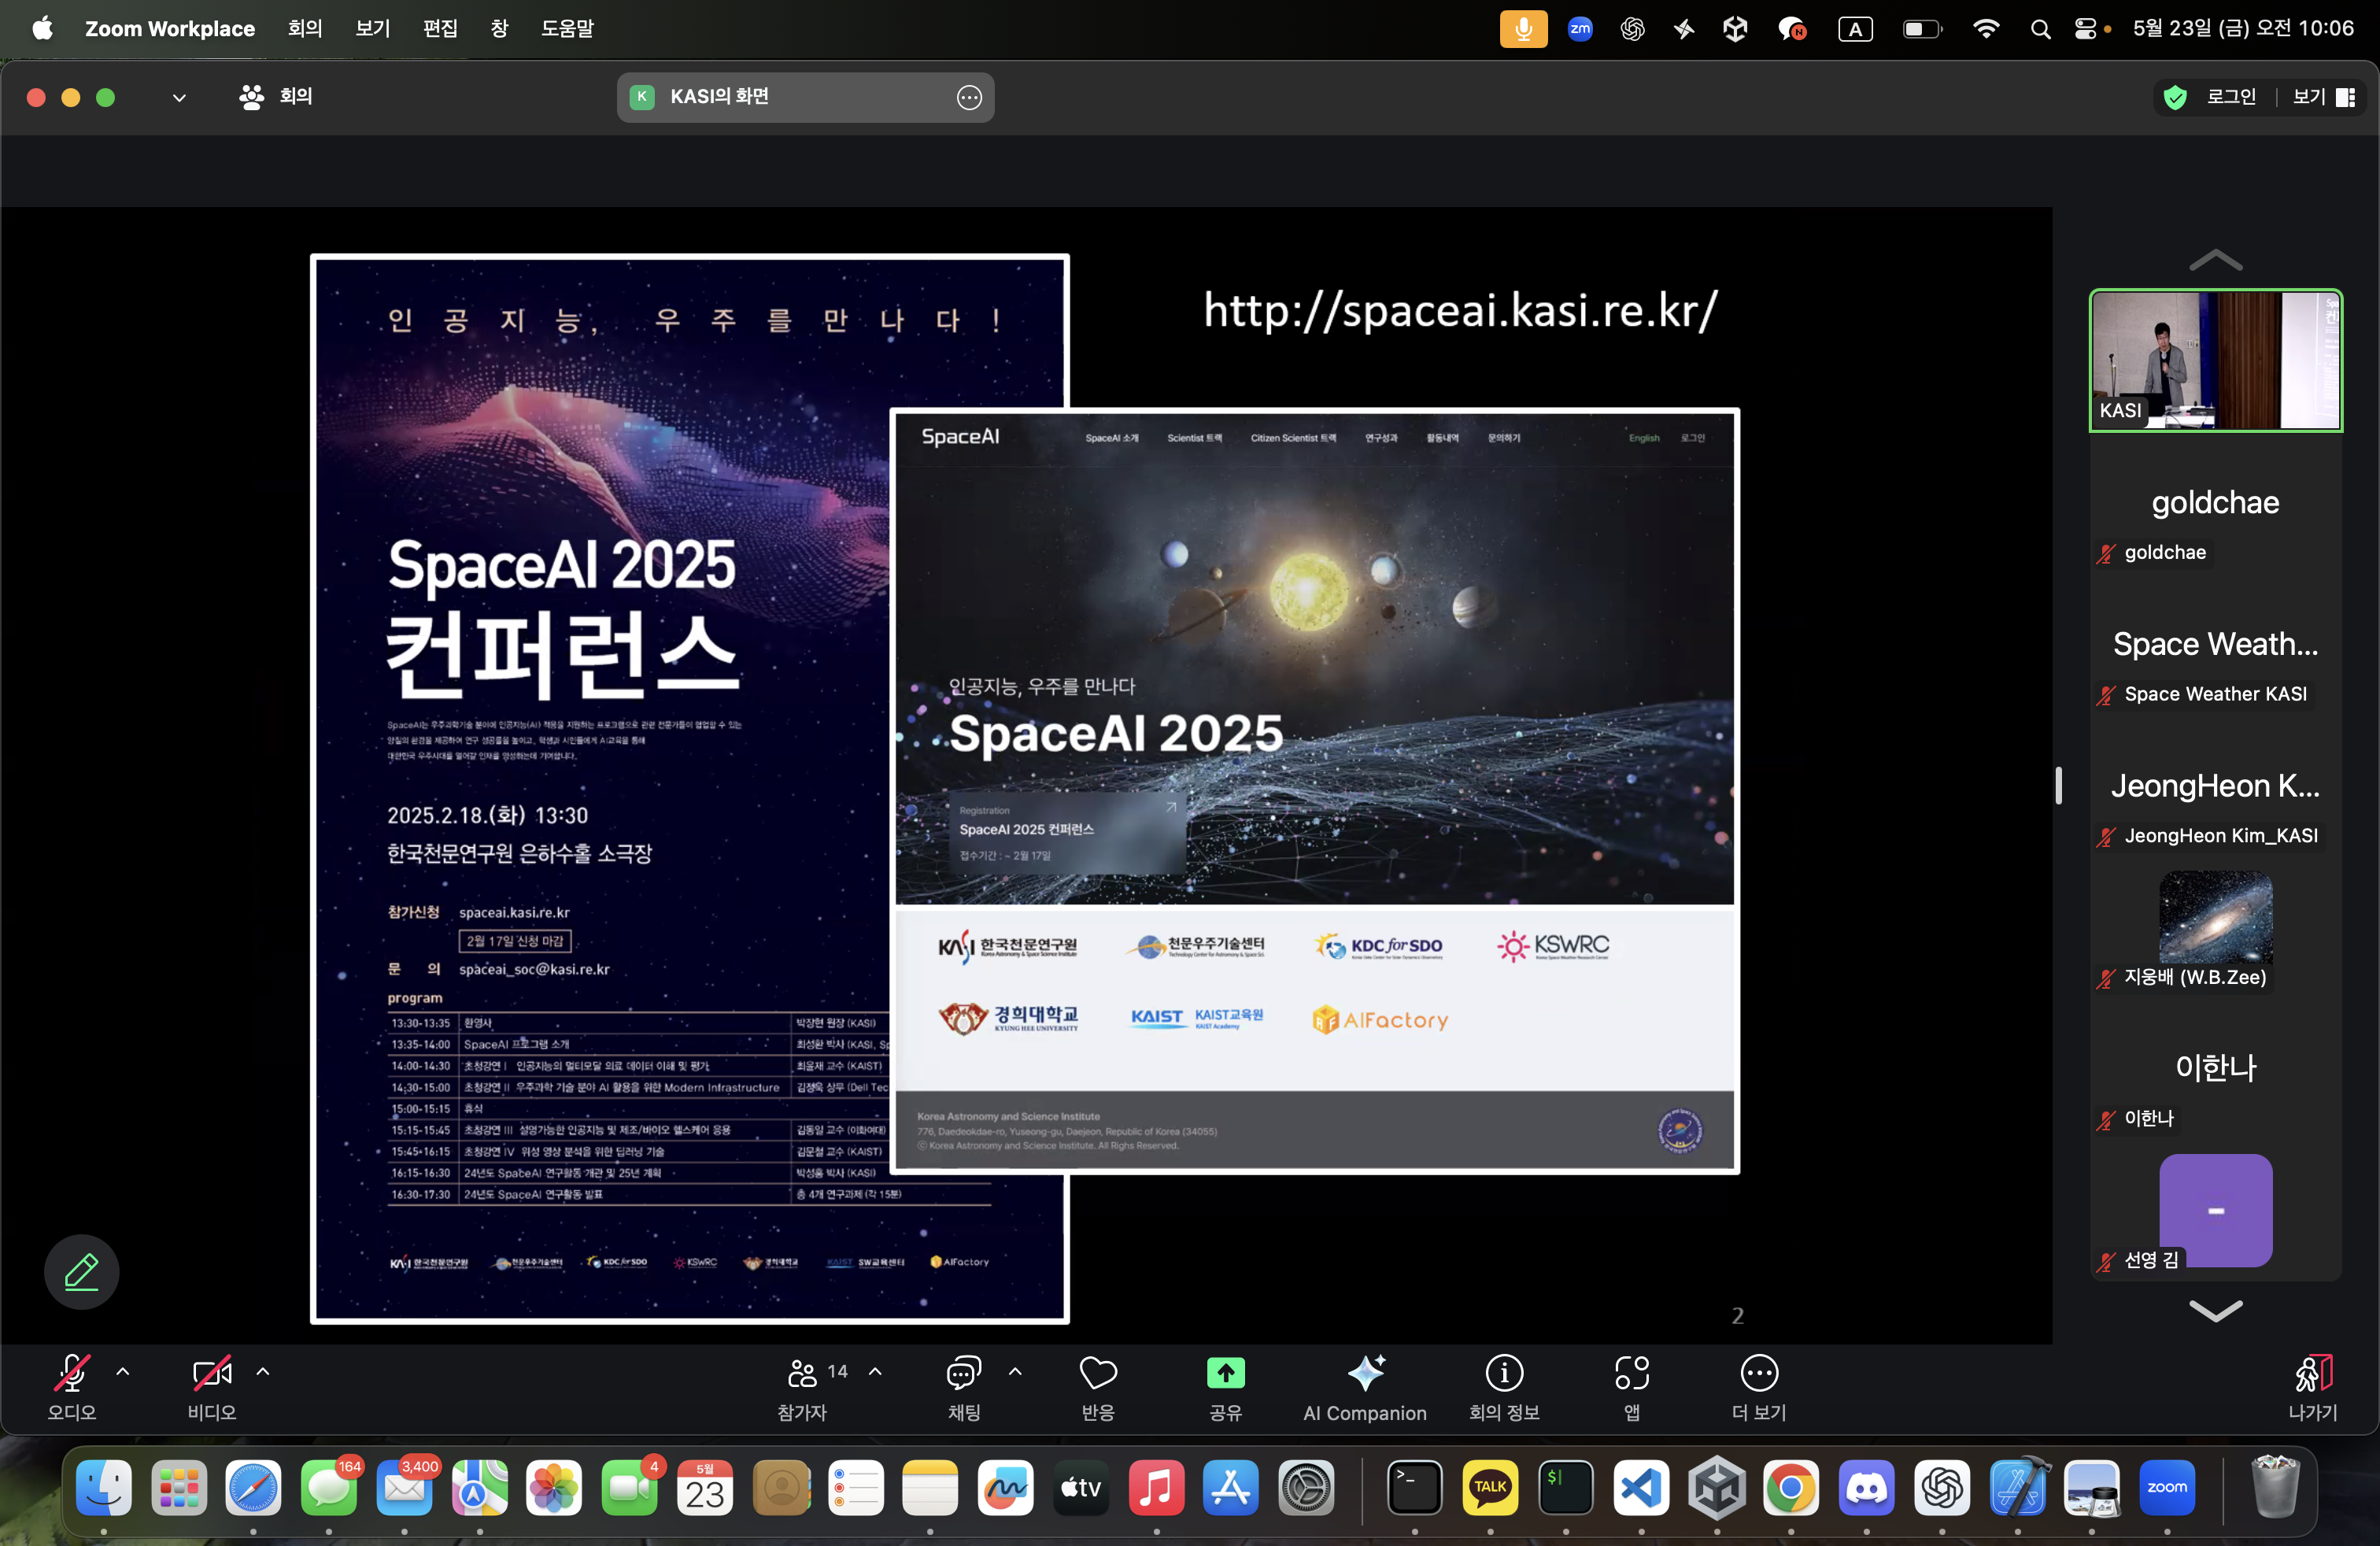Open Zoom Workplace app menu

[170, 28]
